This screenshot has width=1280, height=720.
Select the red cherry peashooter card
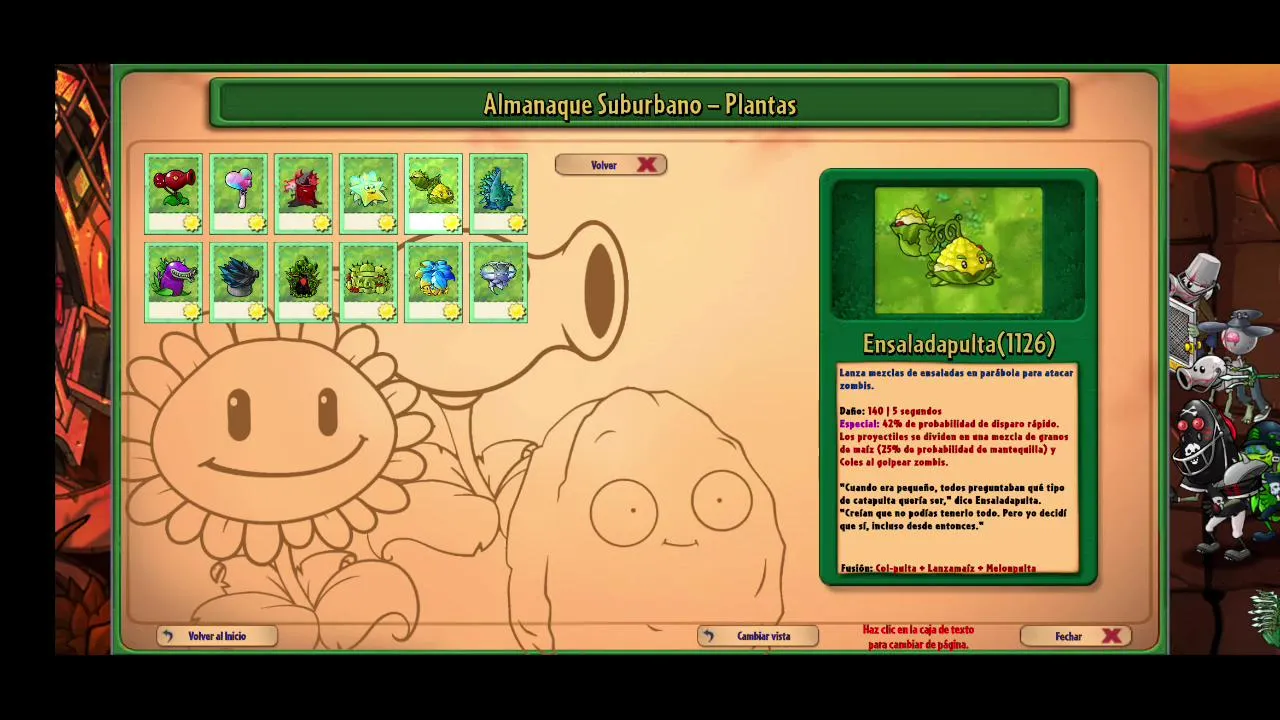click(x=173, y=194)
